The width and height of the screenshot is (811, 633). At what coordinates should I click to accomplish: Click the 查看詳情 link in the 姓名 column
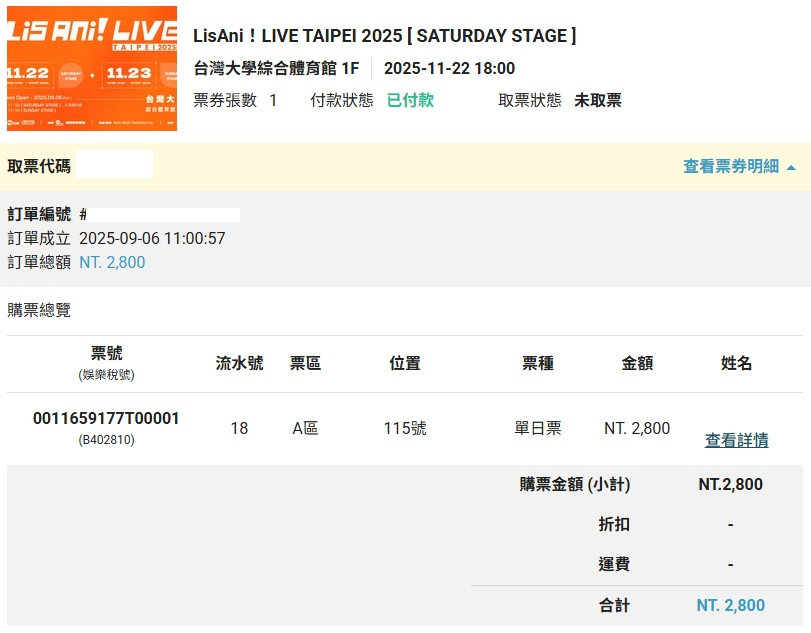click(x=737, y=440)
